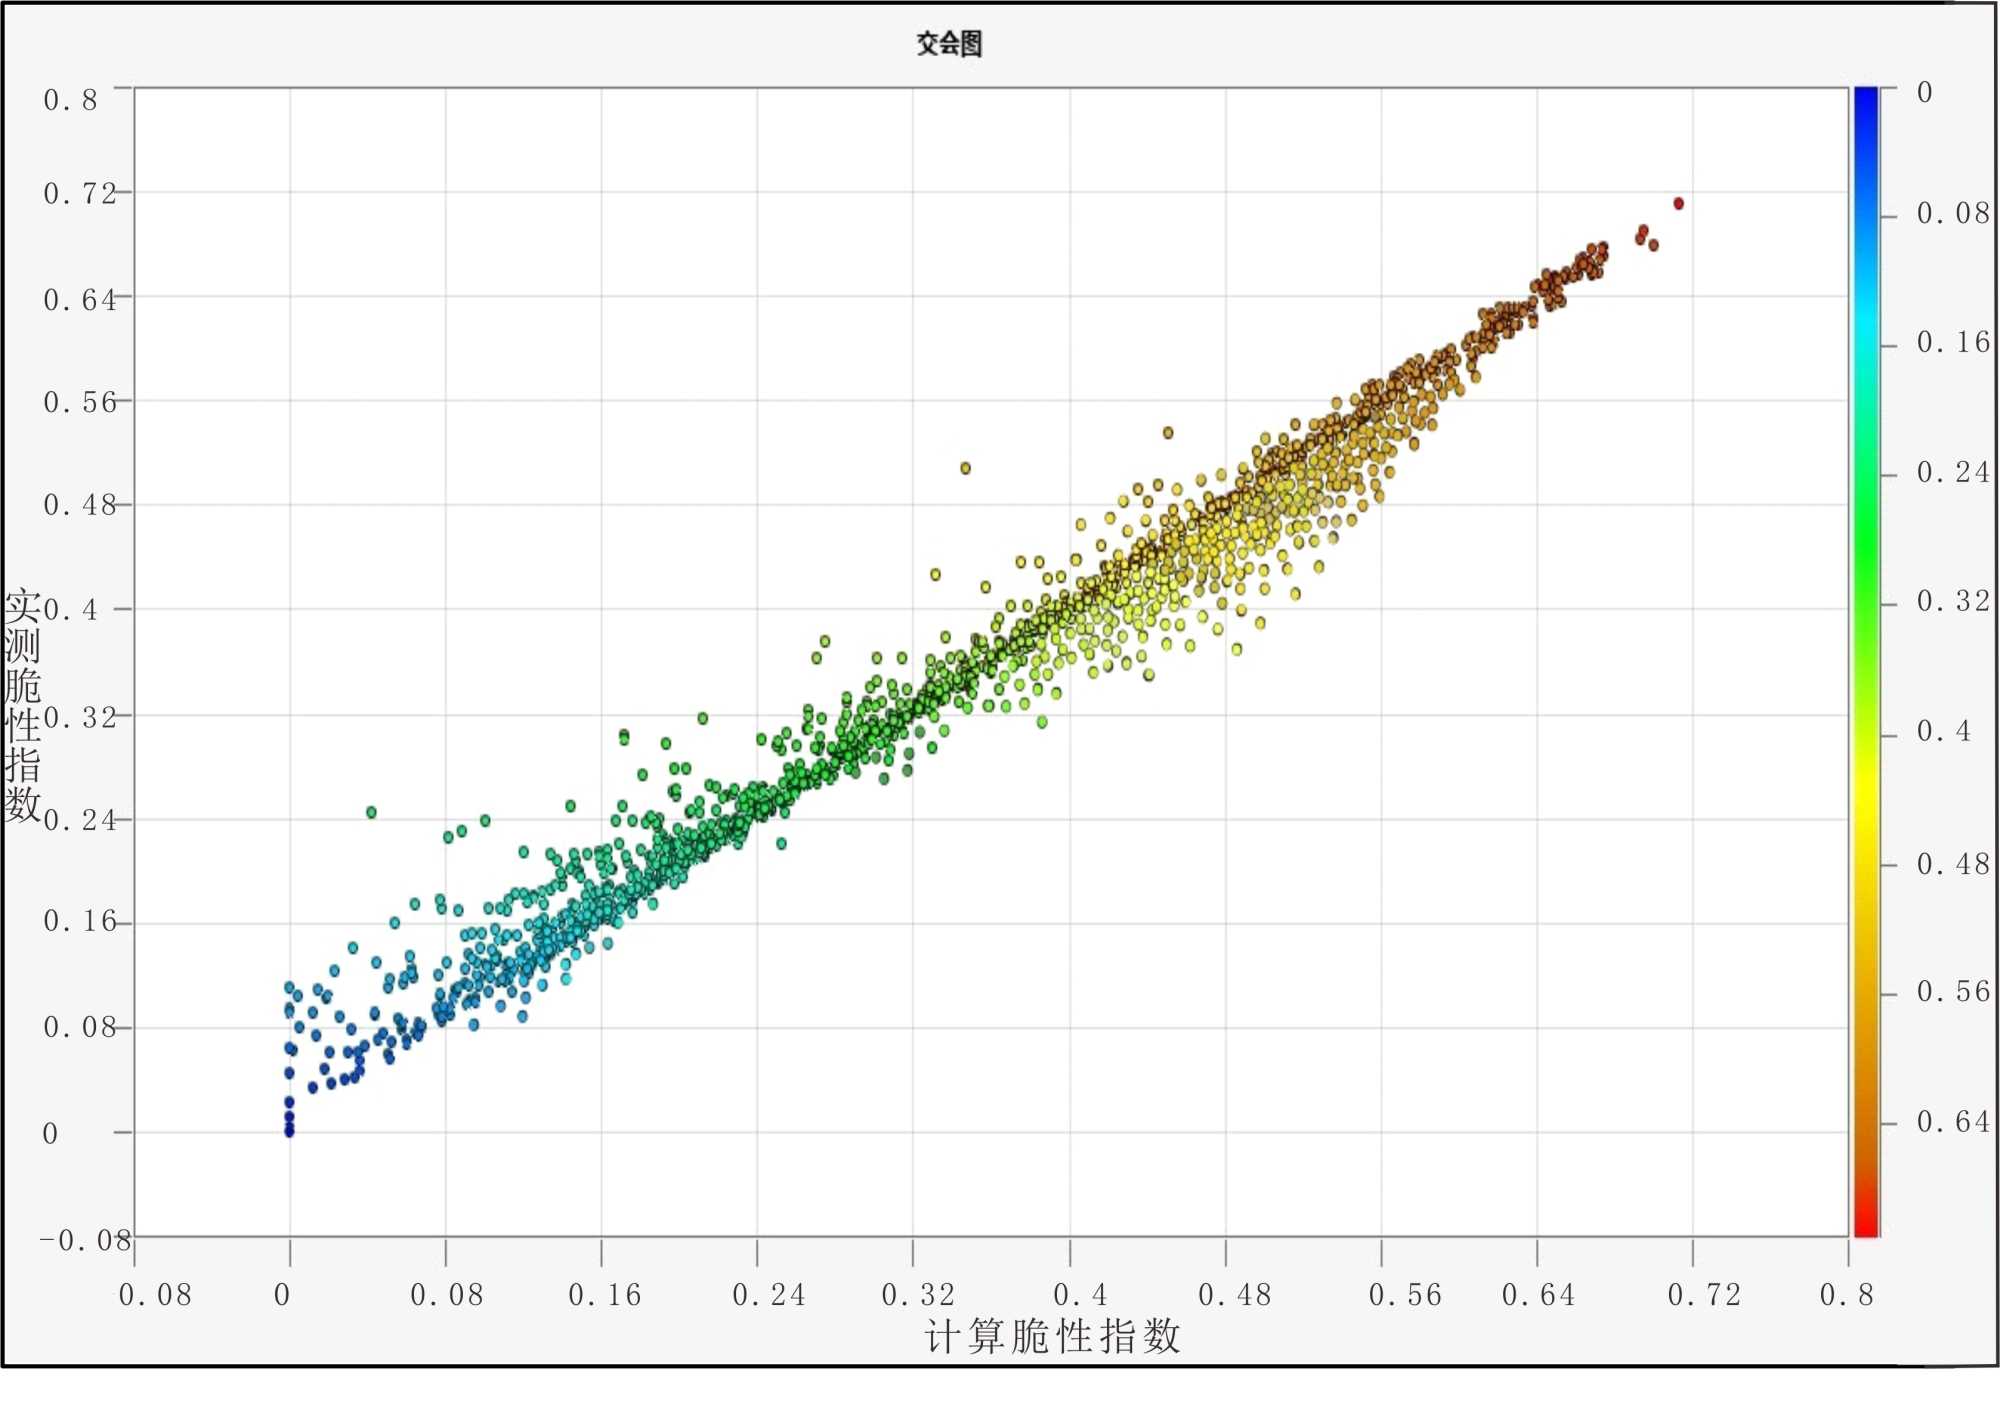Screen dimensions: 2000x1423
Task: Click the lowest dark blue data point
Action: coord(289,1132)
